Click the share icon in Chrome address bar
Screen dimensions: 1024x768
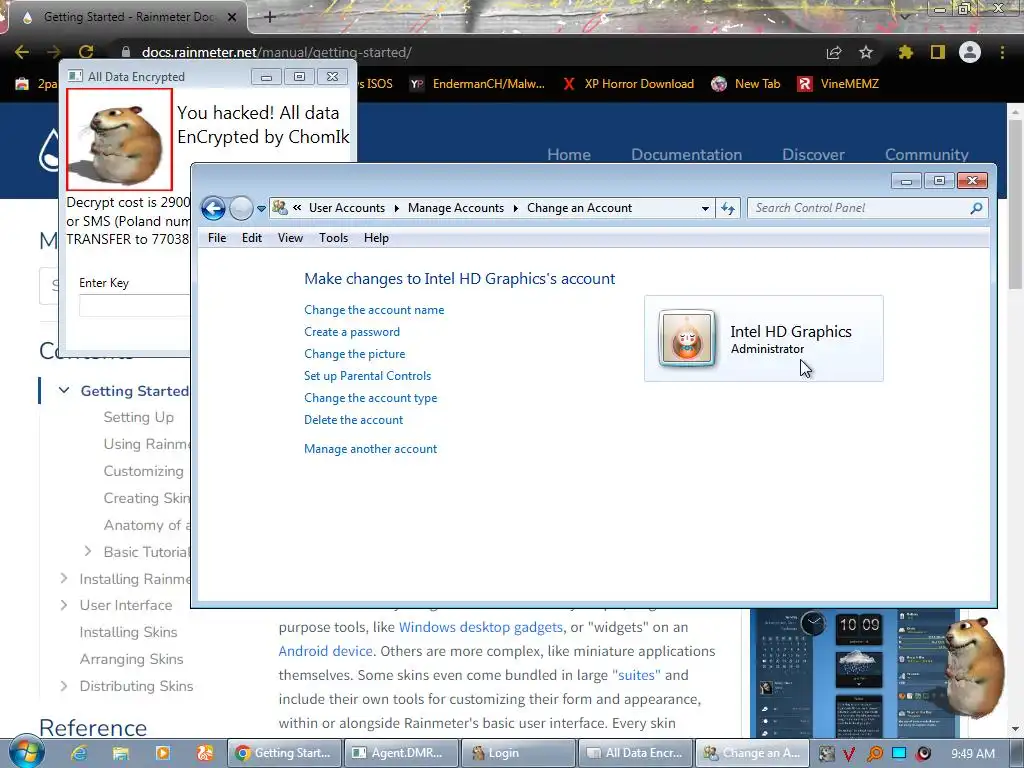coord(834,52)
